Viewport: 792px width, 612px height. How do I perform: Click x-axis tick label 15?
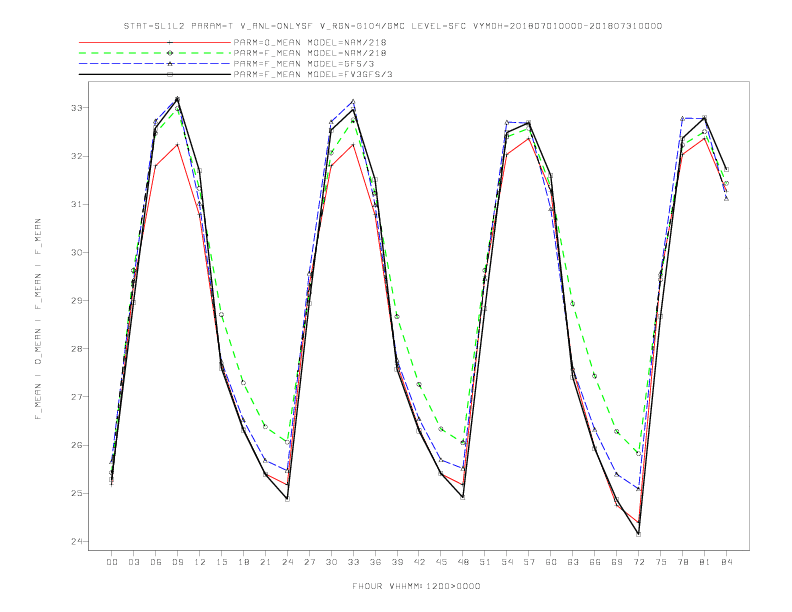tap(221, 562)
